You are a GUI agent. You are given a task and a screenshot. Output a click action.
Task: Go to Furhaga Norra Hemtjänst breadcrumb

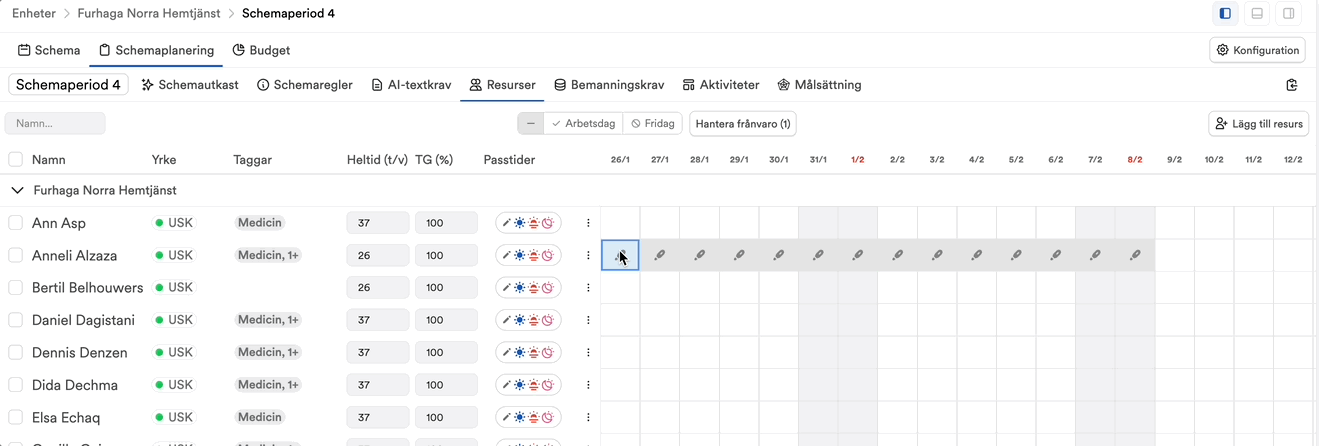148,14
